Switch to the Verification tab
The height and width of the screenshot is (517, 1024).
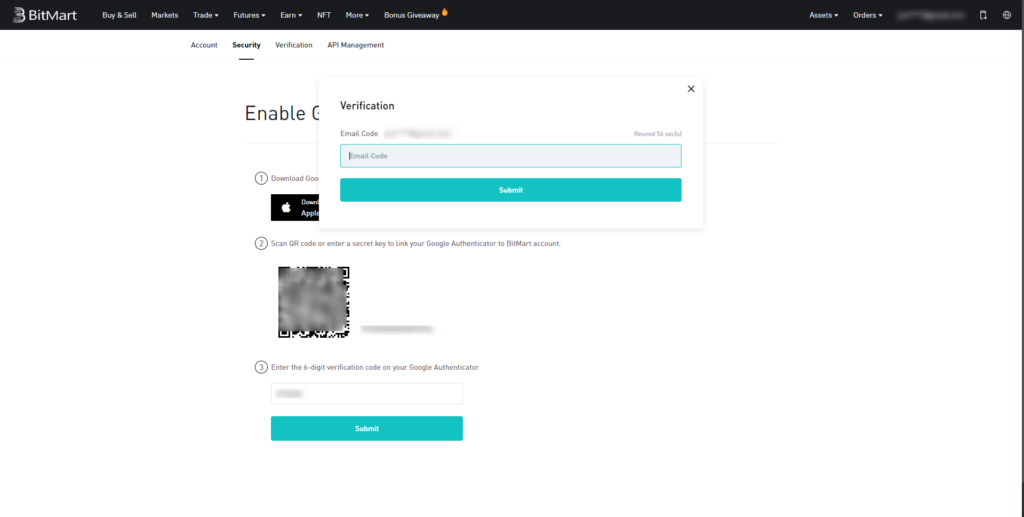coord(294,45)
